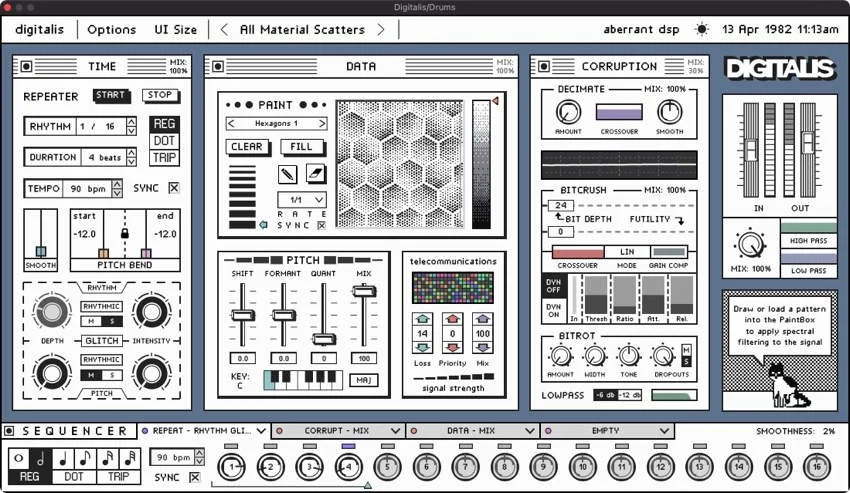The width and height of the screenshot is (850, 493).
Task: Go to previous preset with left chevron
Action: 224,29
